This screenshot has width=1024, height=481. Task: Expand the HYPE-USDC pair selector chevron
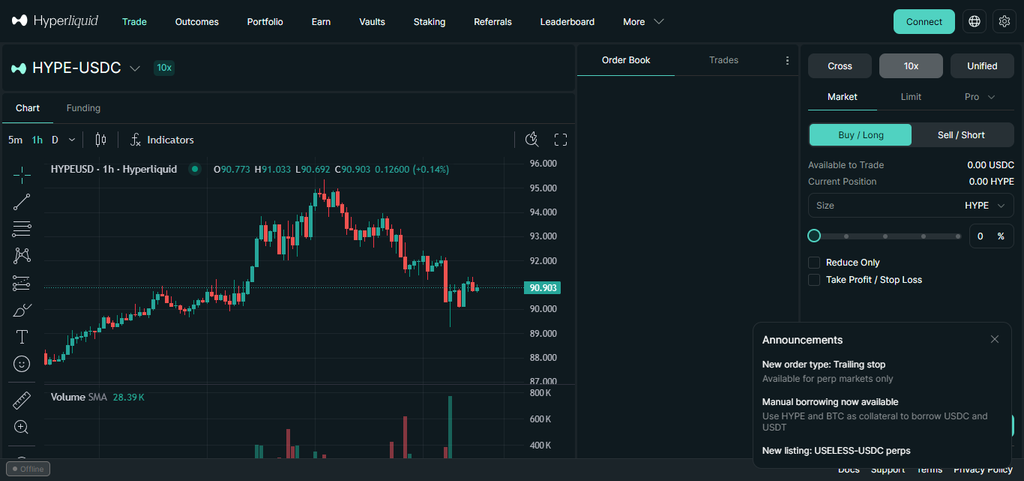point(135,69)
